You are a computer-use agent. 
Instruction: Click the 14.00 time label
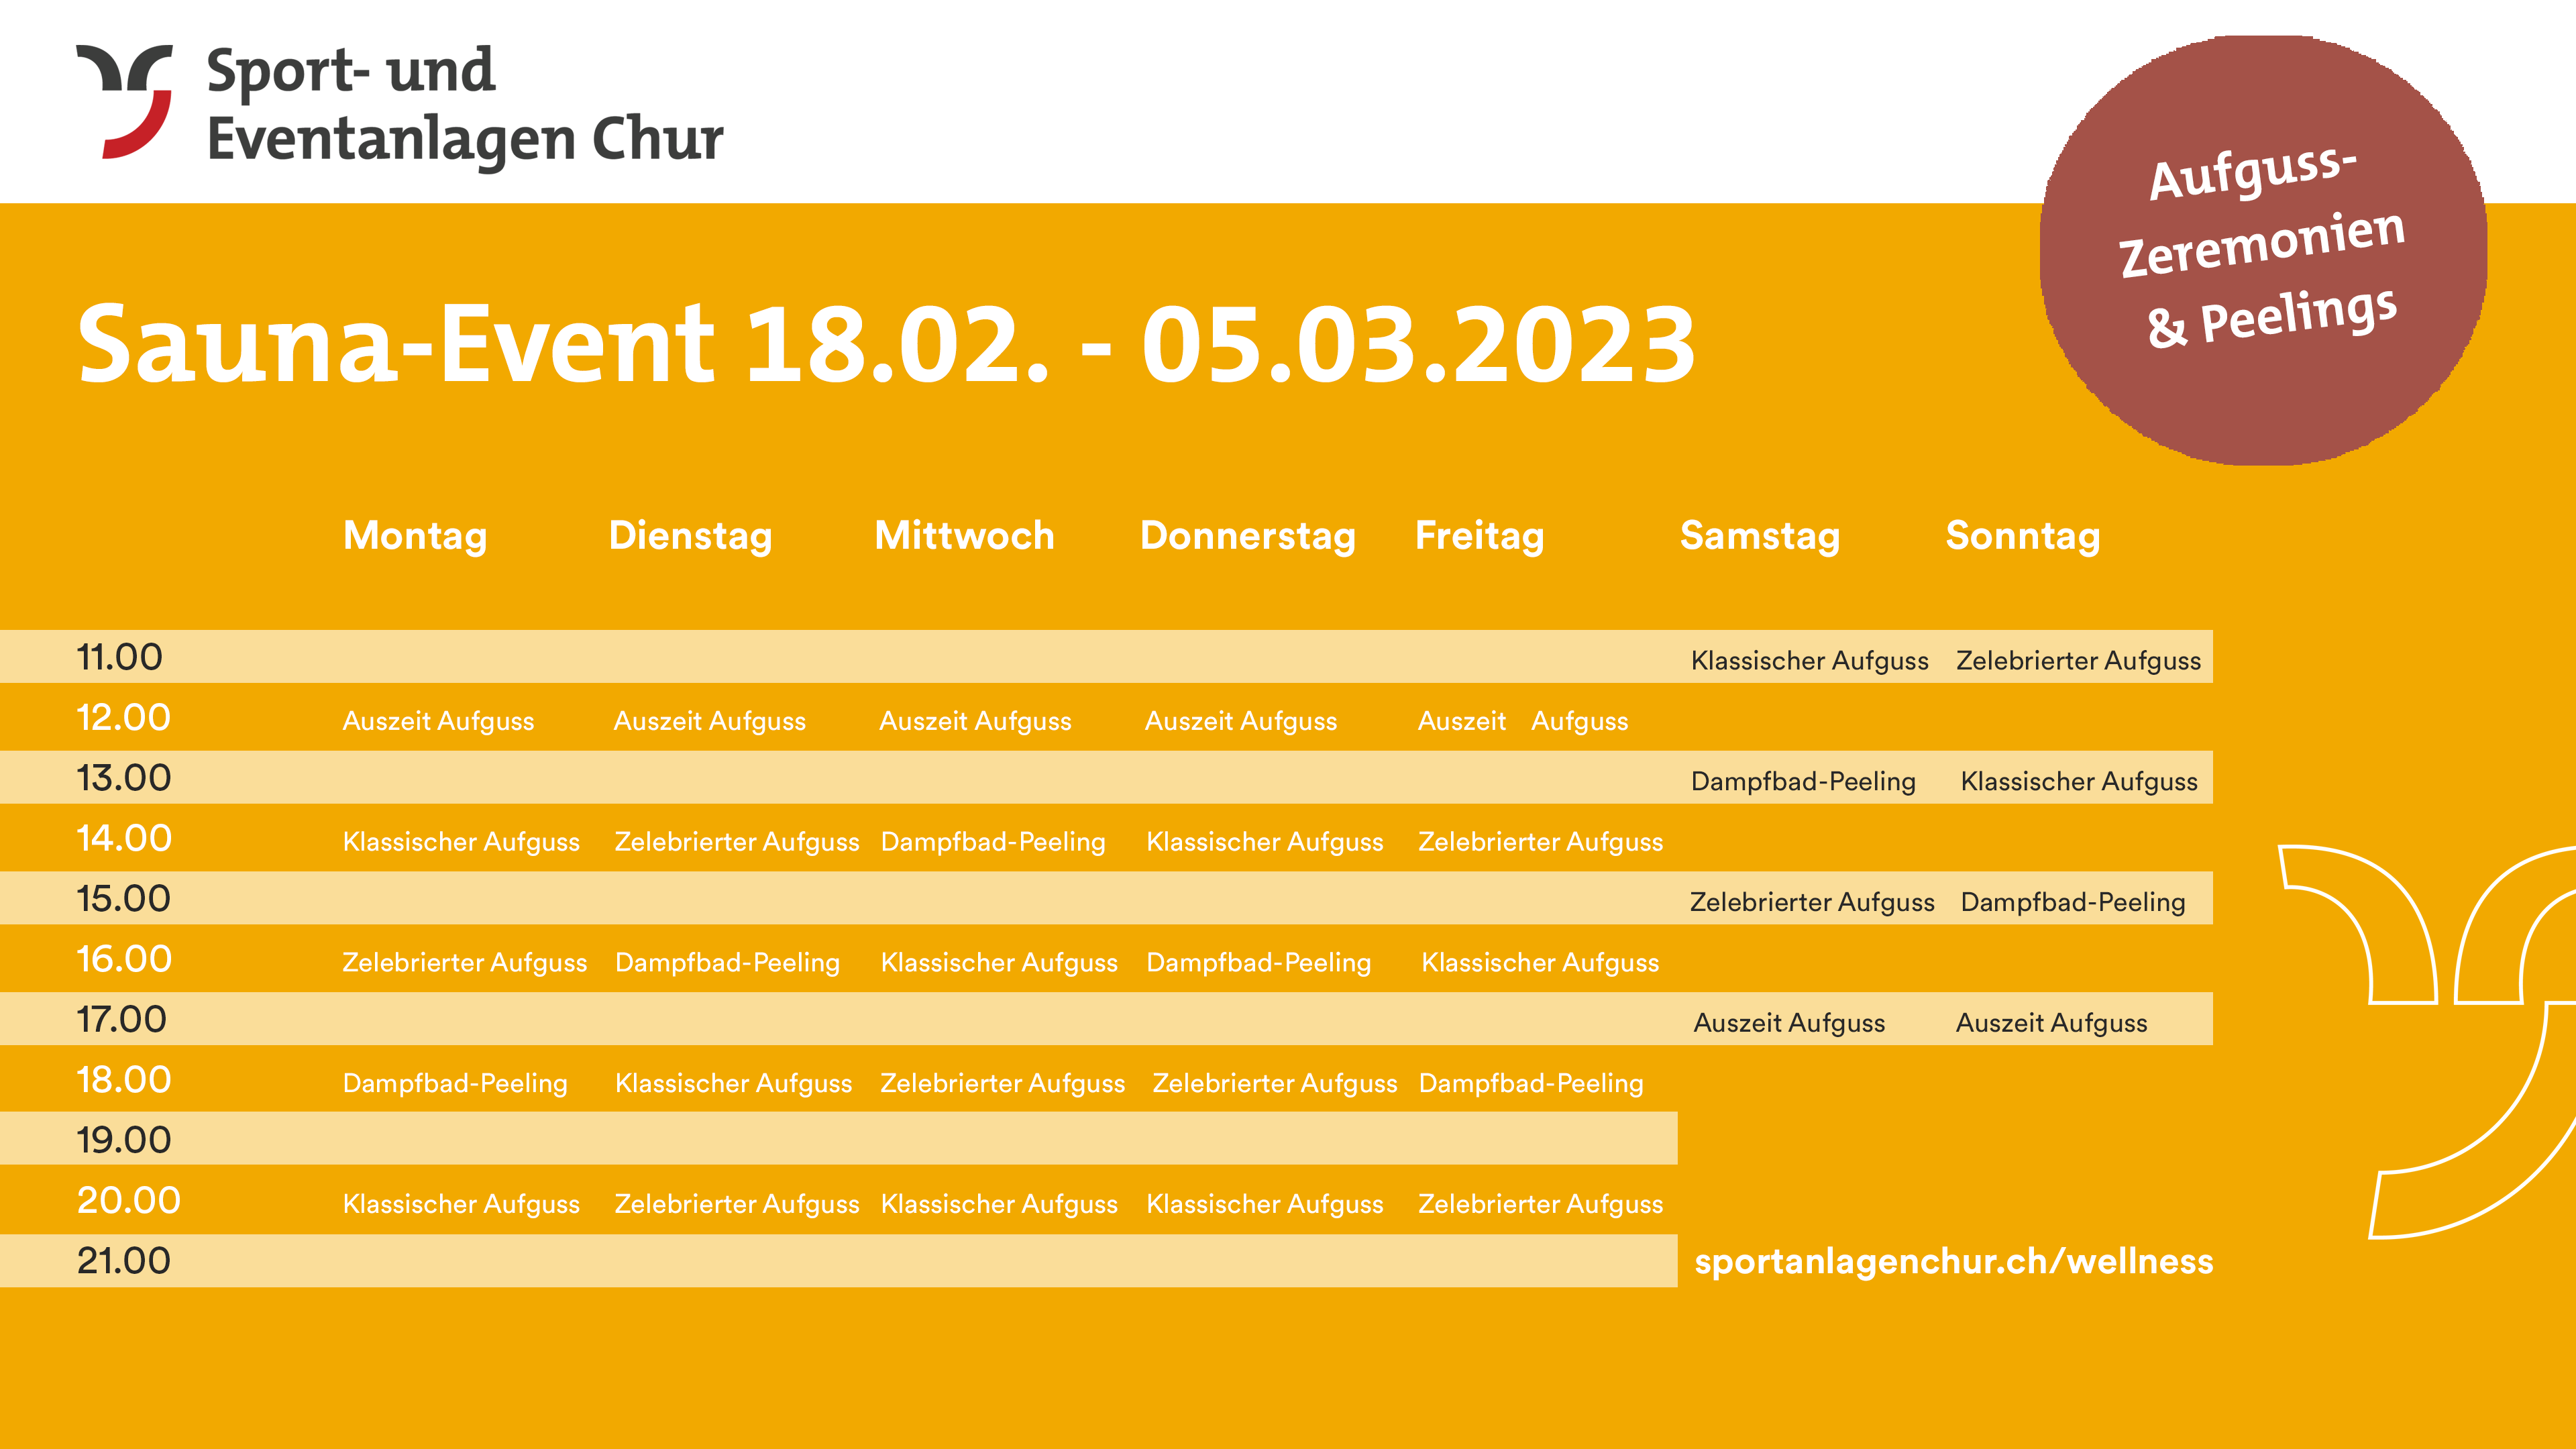(x=124, y=838)
